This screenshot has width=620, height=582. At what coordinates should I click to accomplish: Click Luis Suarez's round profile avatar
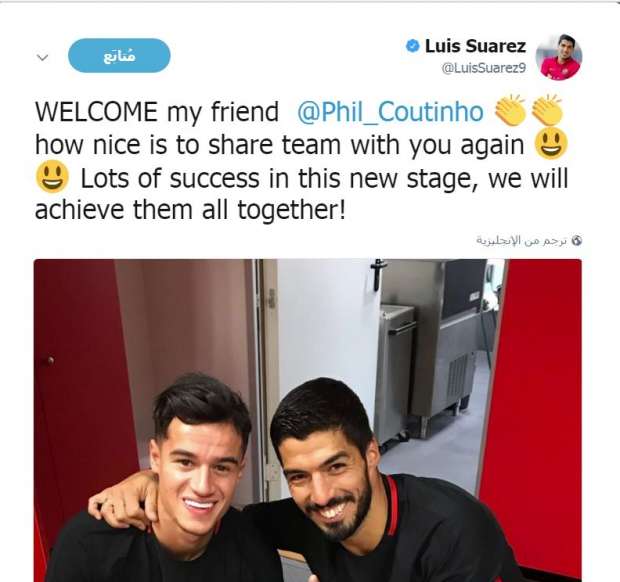click(x=559, y=57)
